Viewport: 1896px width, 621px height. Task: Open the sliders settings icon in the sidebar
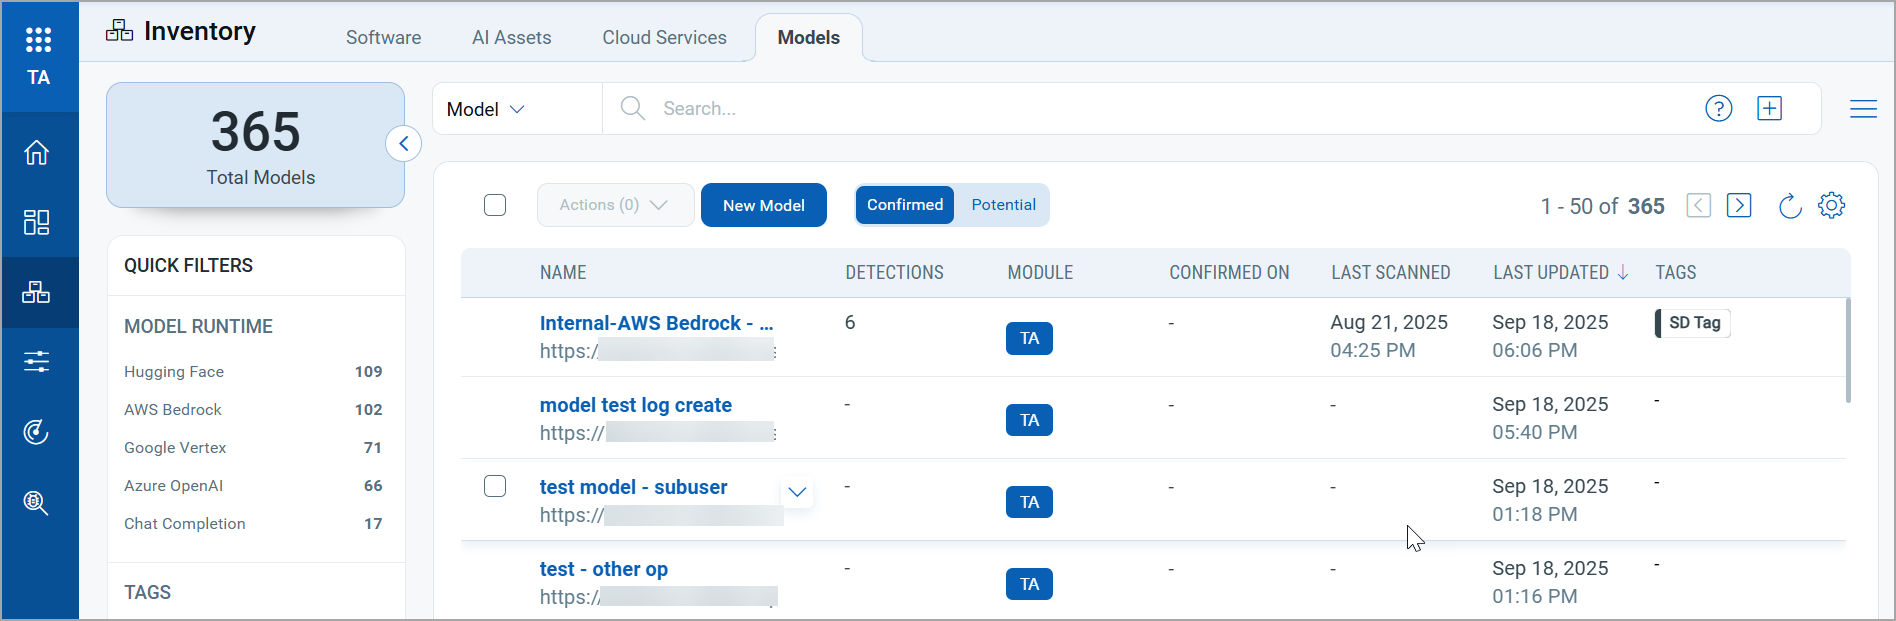(37, 361)
